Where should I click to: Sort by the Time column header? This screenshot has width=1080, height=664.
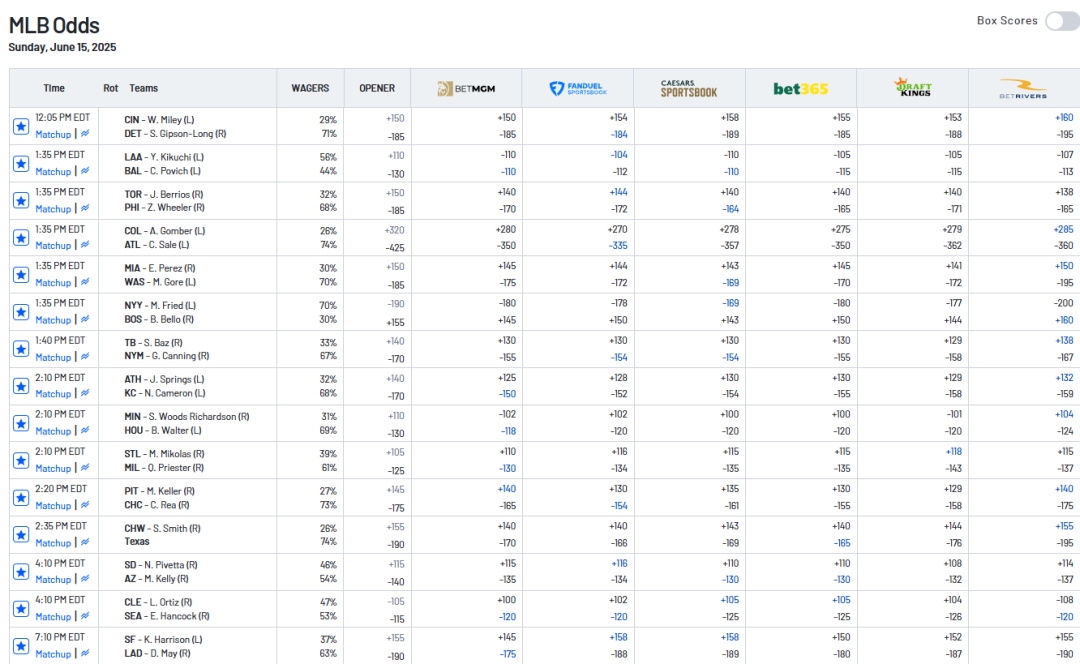tap(54, 88)
